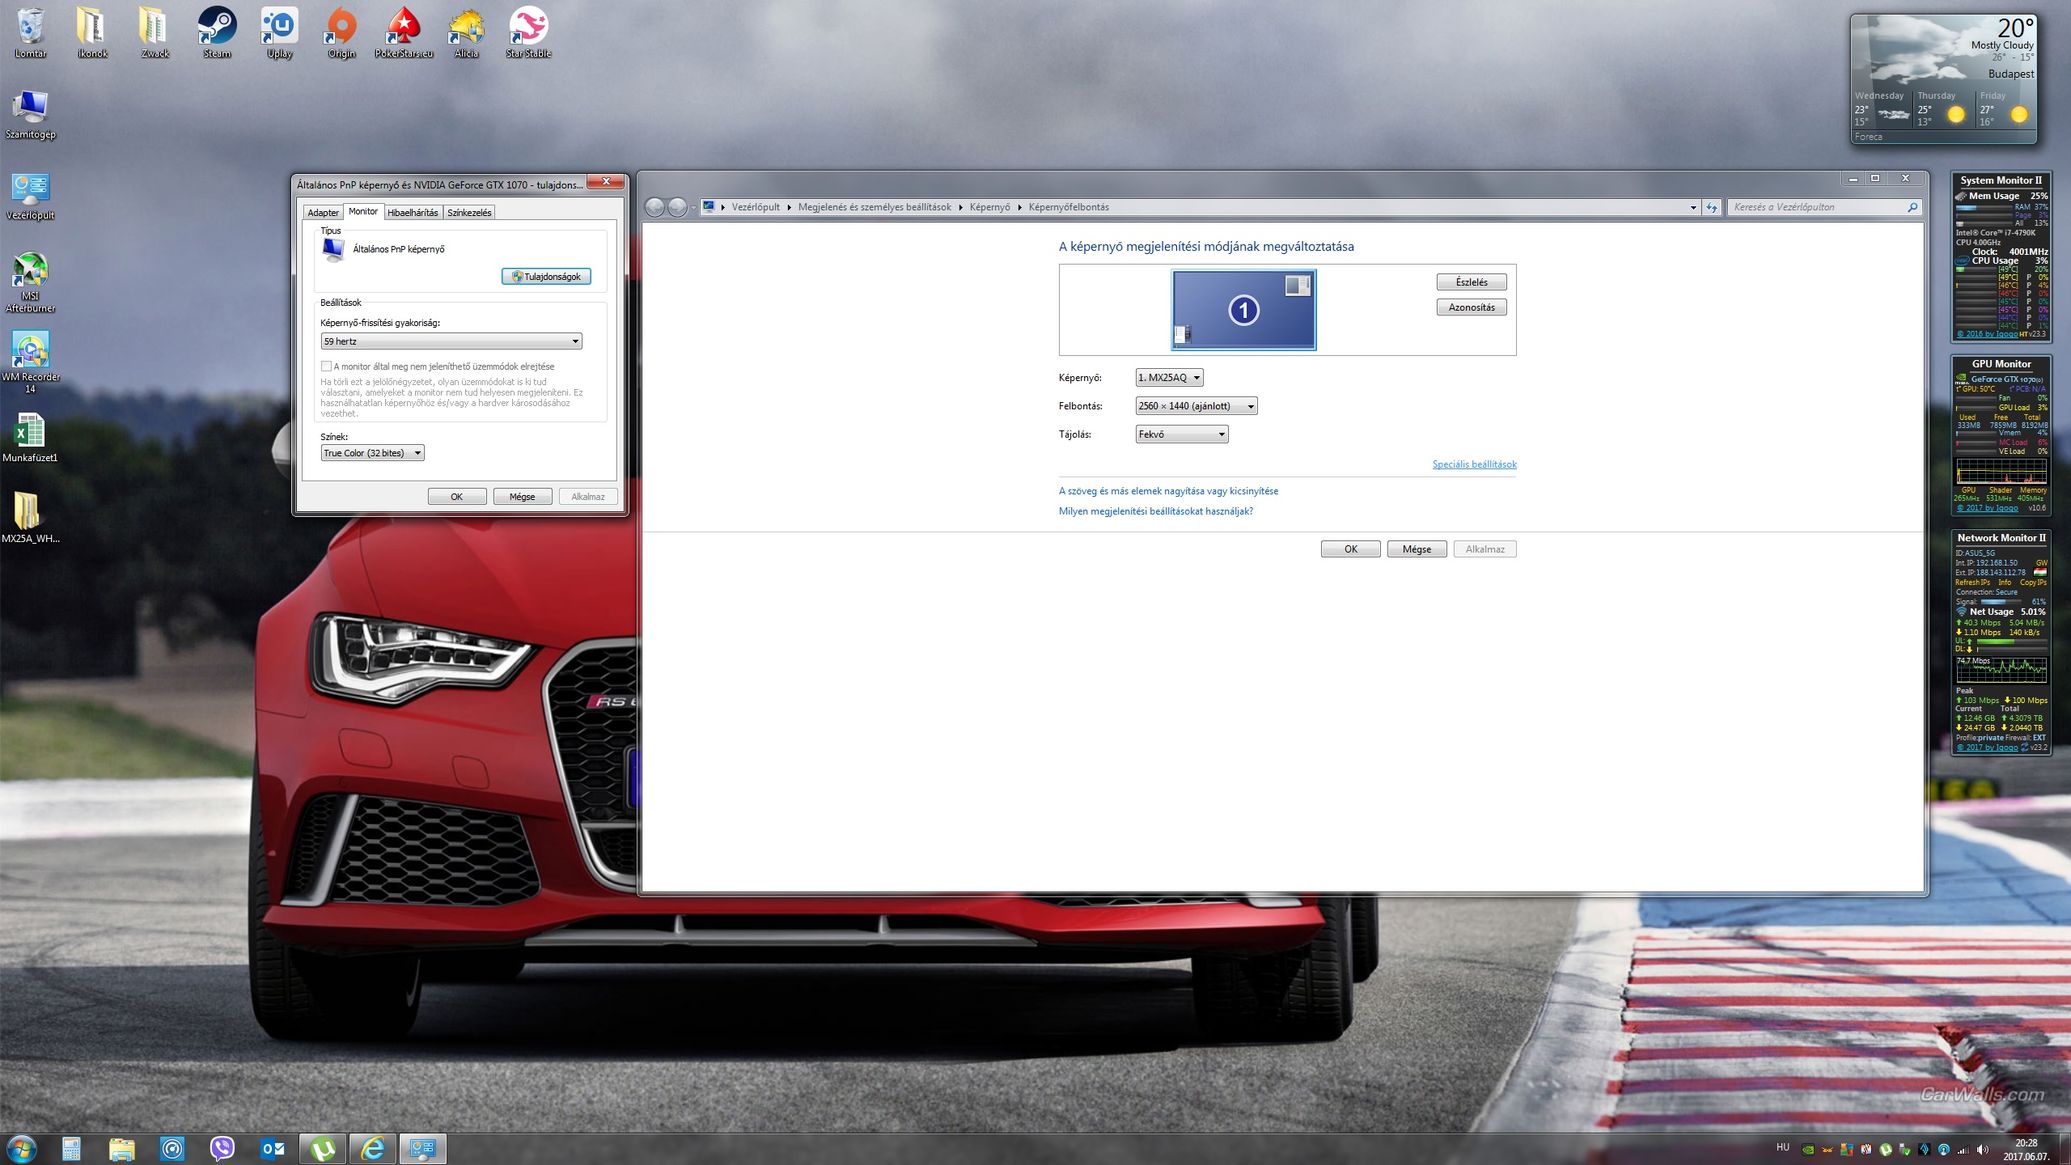Open the Tájolás Fekvő dropdown
The height and width of the screenshot is (1165, 2071).
1181,434
